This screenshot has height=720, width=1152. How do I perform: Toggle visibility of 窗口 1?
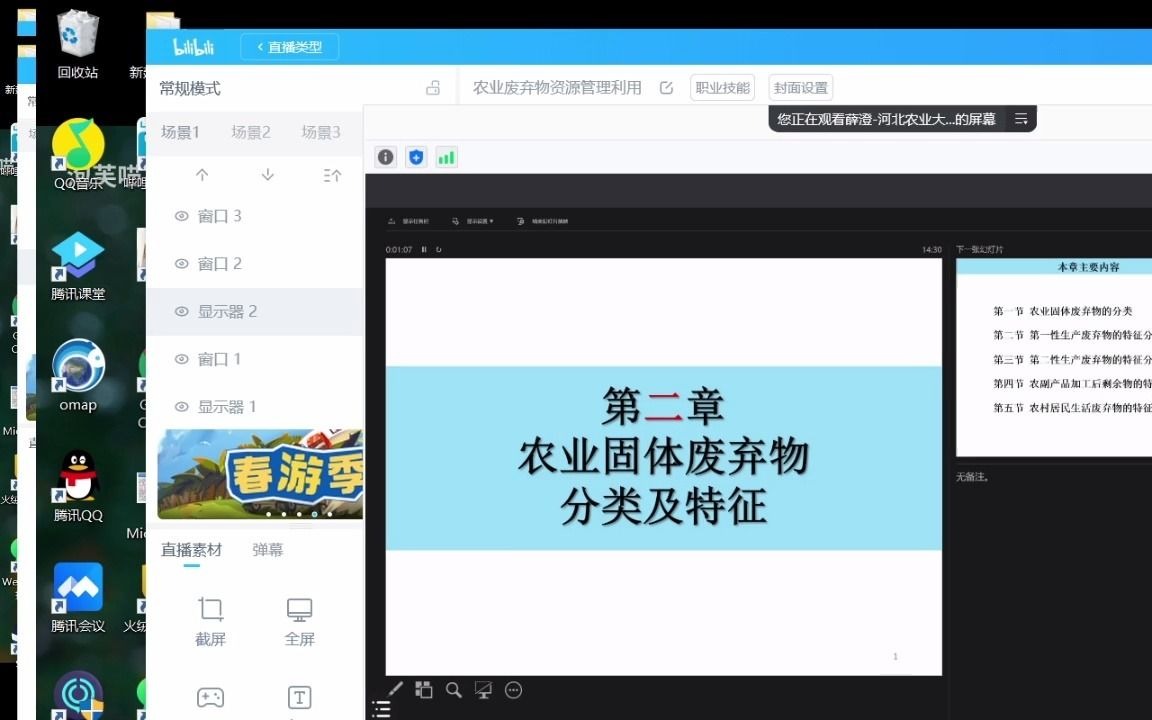click(x=181, y=359)
